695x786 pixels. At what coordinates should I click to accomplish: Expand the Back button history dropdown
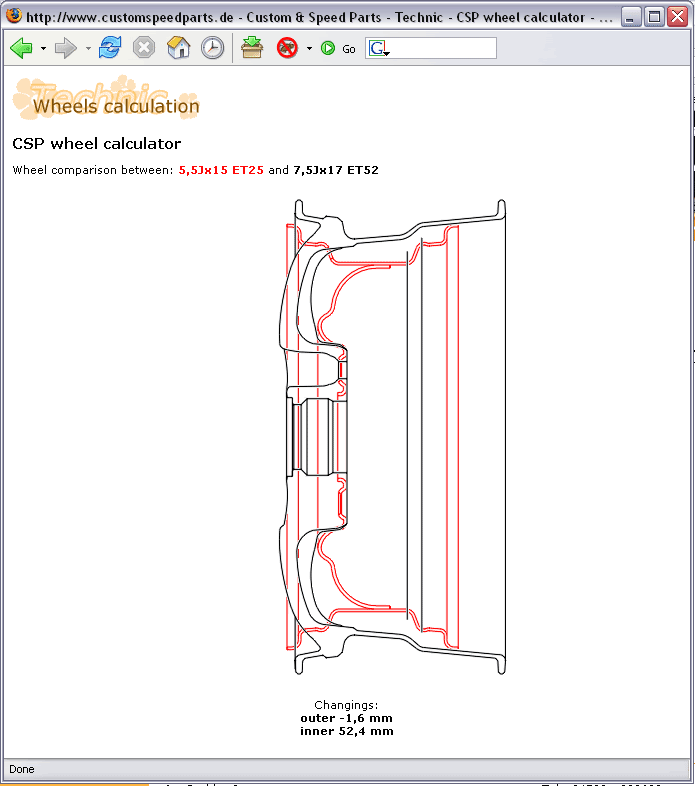point(43,49)
